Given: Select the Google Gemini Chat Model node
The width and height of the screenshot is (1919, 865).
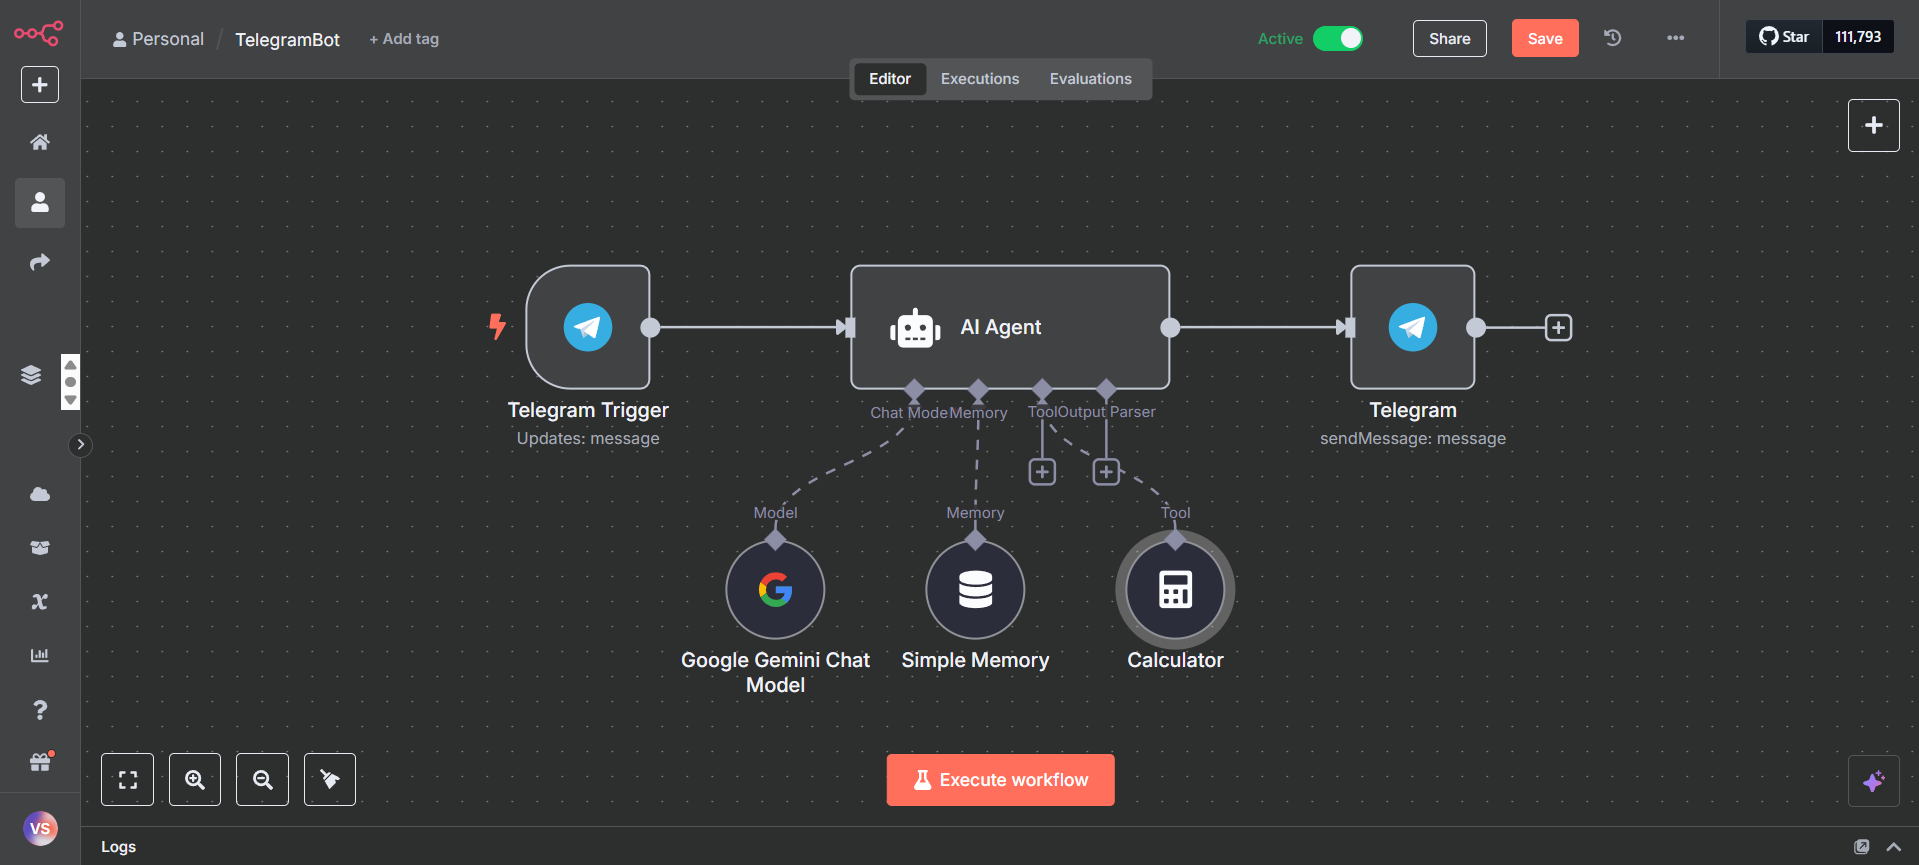Looking at the screenshot, I should [775, 590].
